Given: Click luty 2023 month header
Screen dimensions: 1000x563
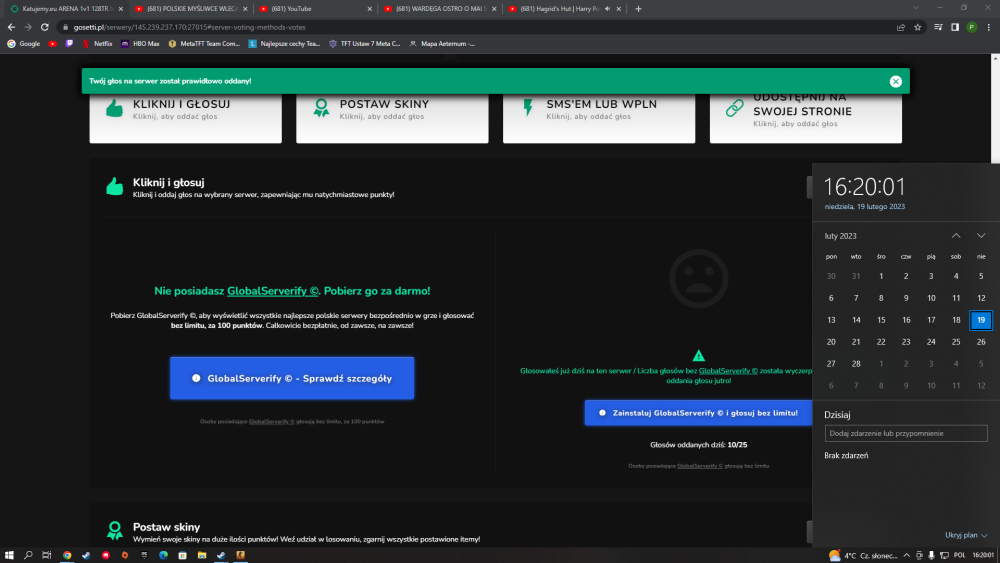Looking at the screenshot, I should pos(841,236).
